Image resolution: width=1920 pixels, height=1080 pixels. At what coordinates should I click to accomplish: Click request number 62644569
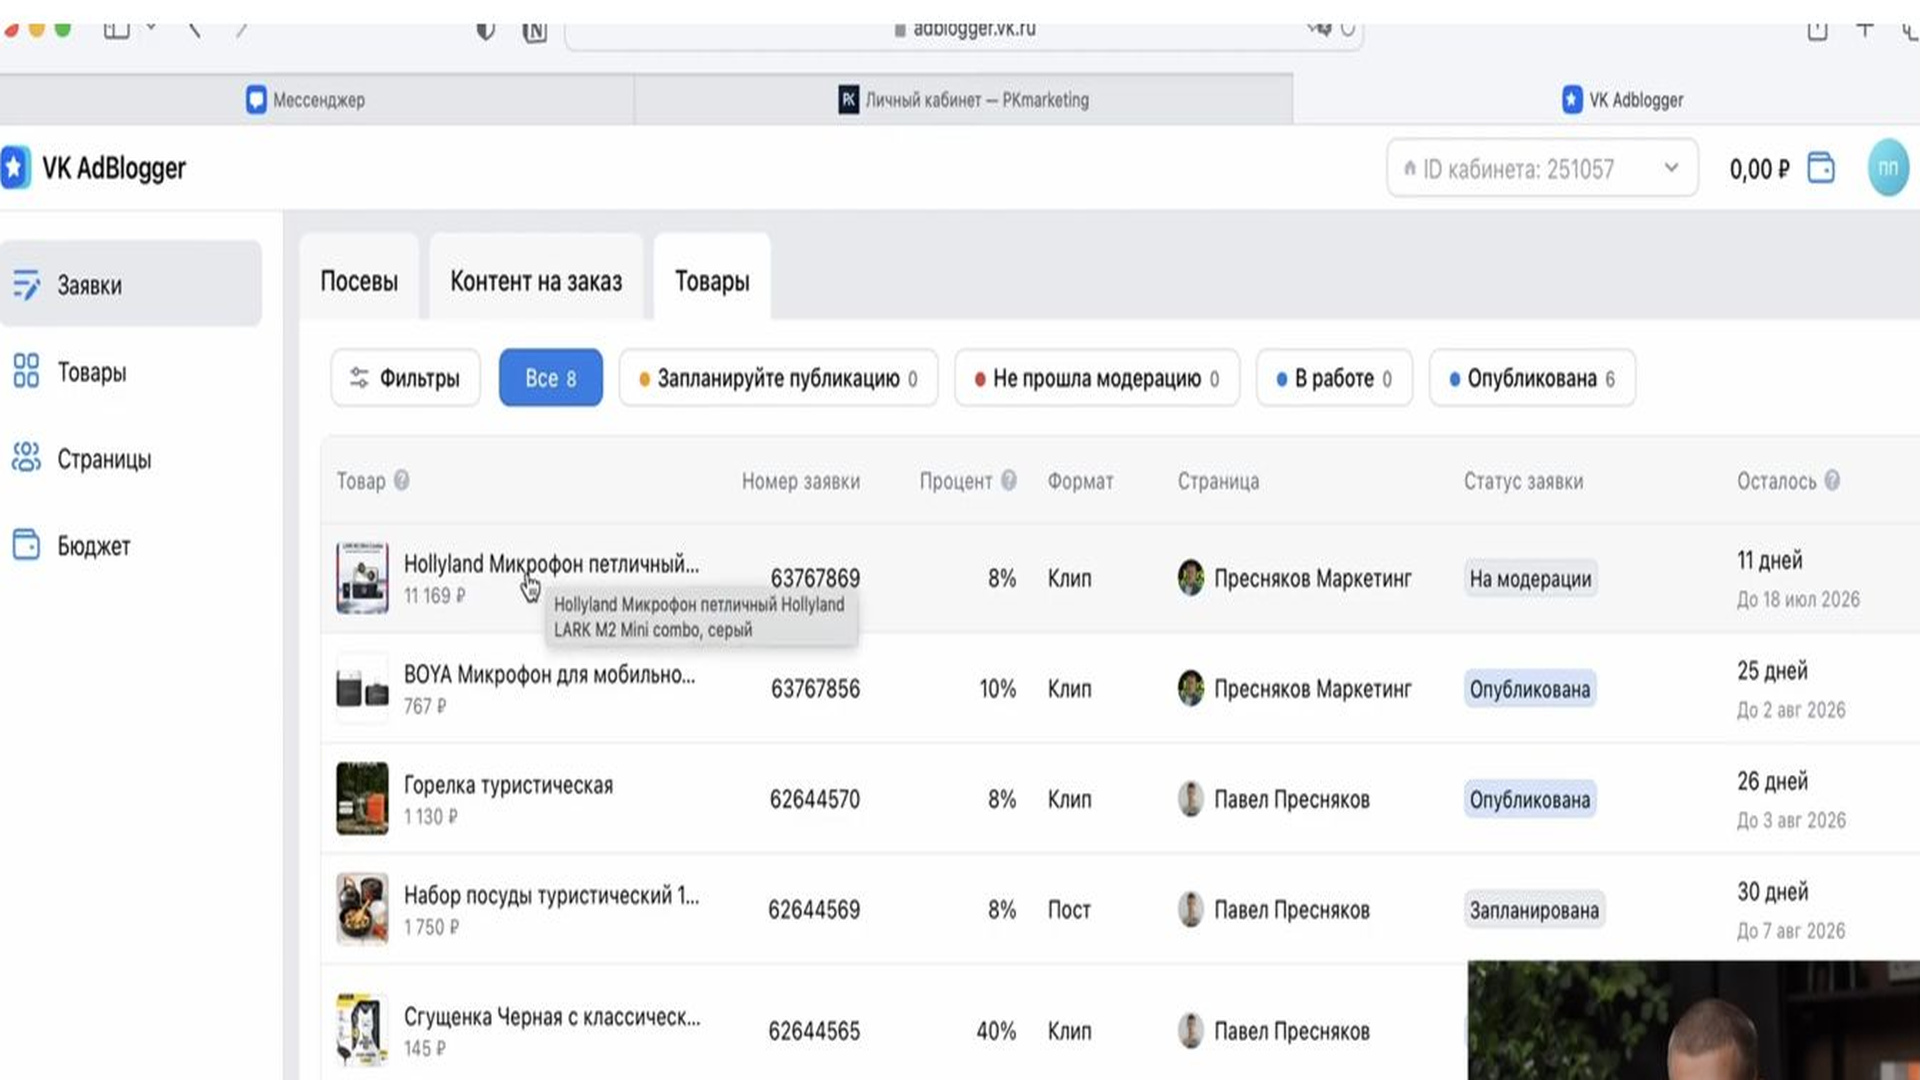pyautogui.click(x=814, y=909)
